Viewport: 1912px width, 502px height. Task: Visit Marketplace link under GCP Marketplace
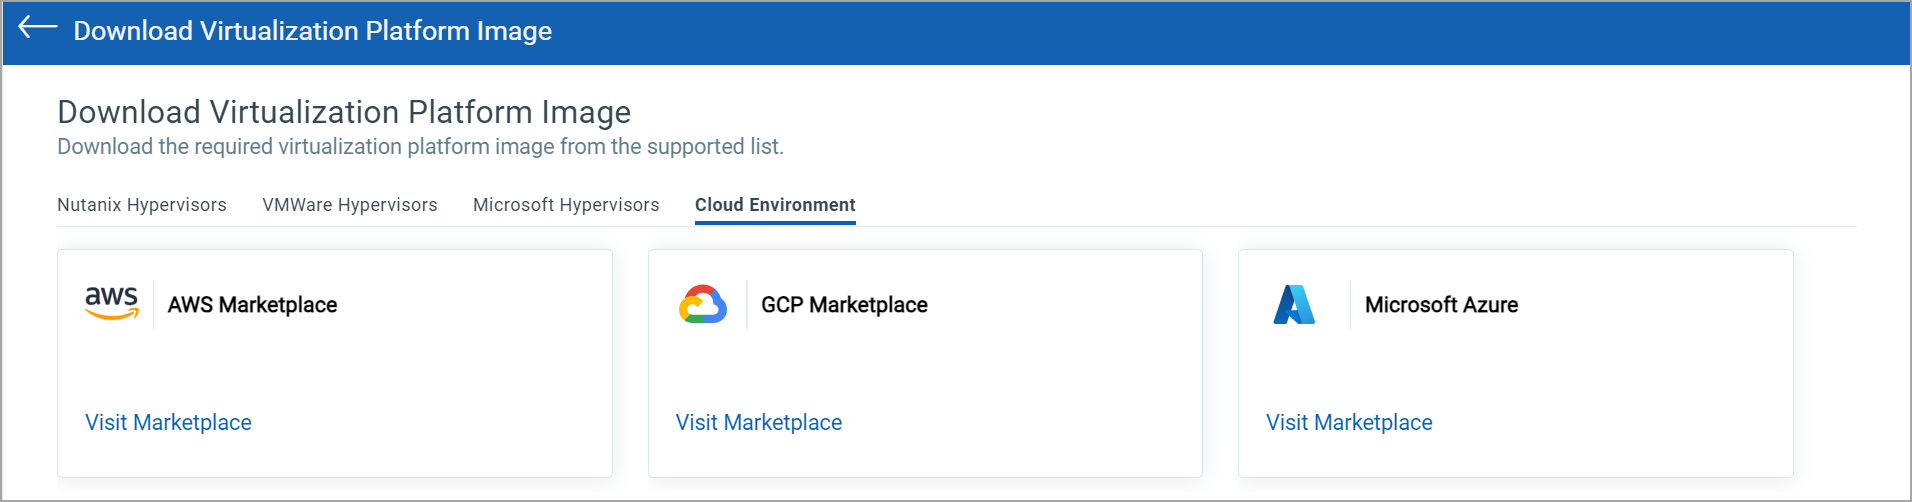[x=759, y=422]
